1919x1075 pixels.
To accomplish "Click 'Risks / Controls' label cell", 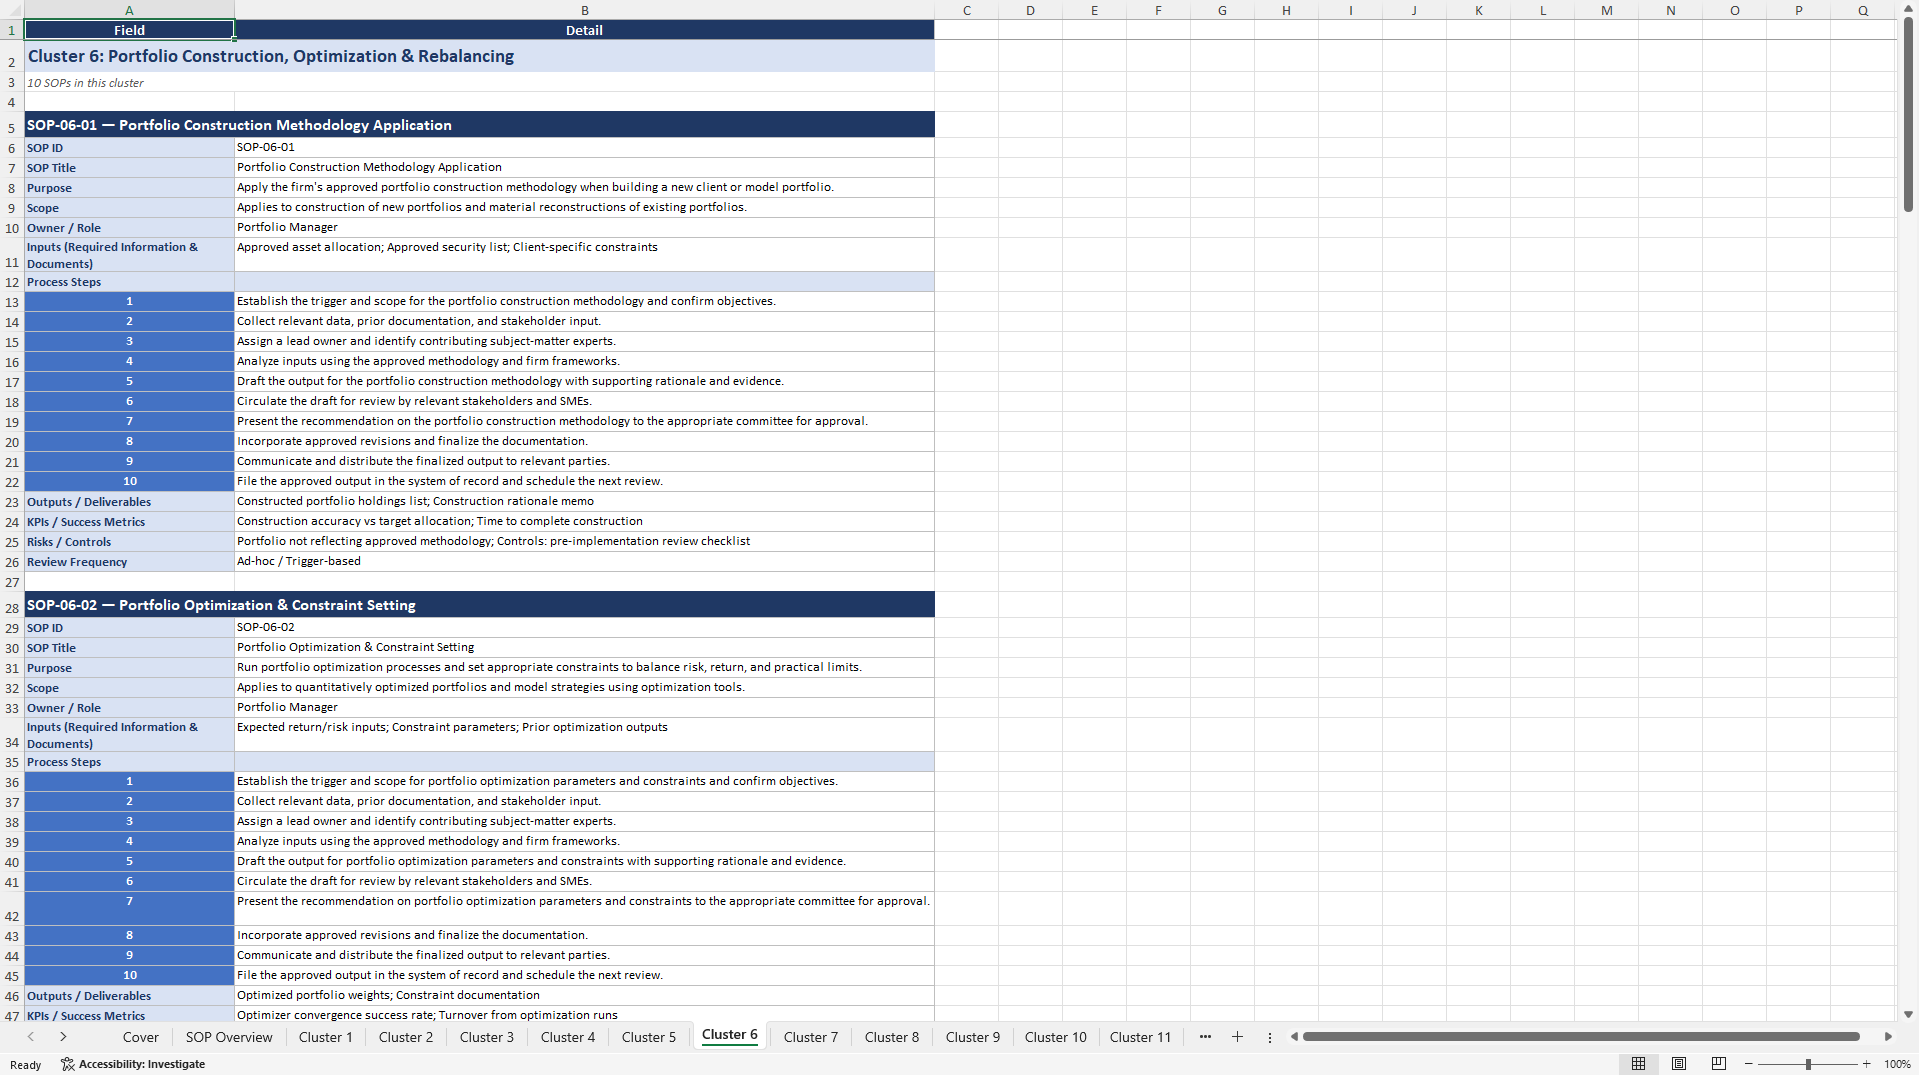I will point(129,542).
